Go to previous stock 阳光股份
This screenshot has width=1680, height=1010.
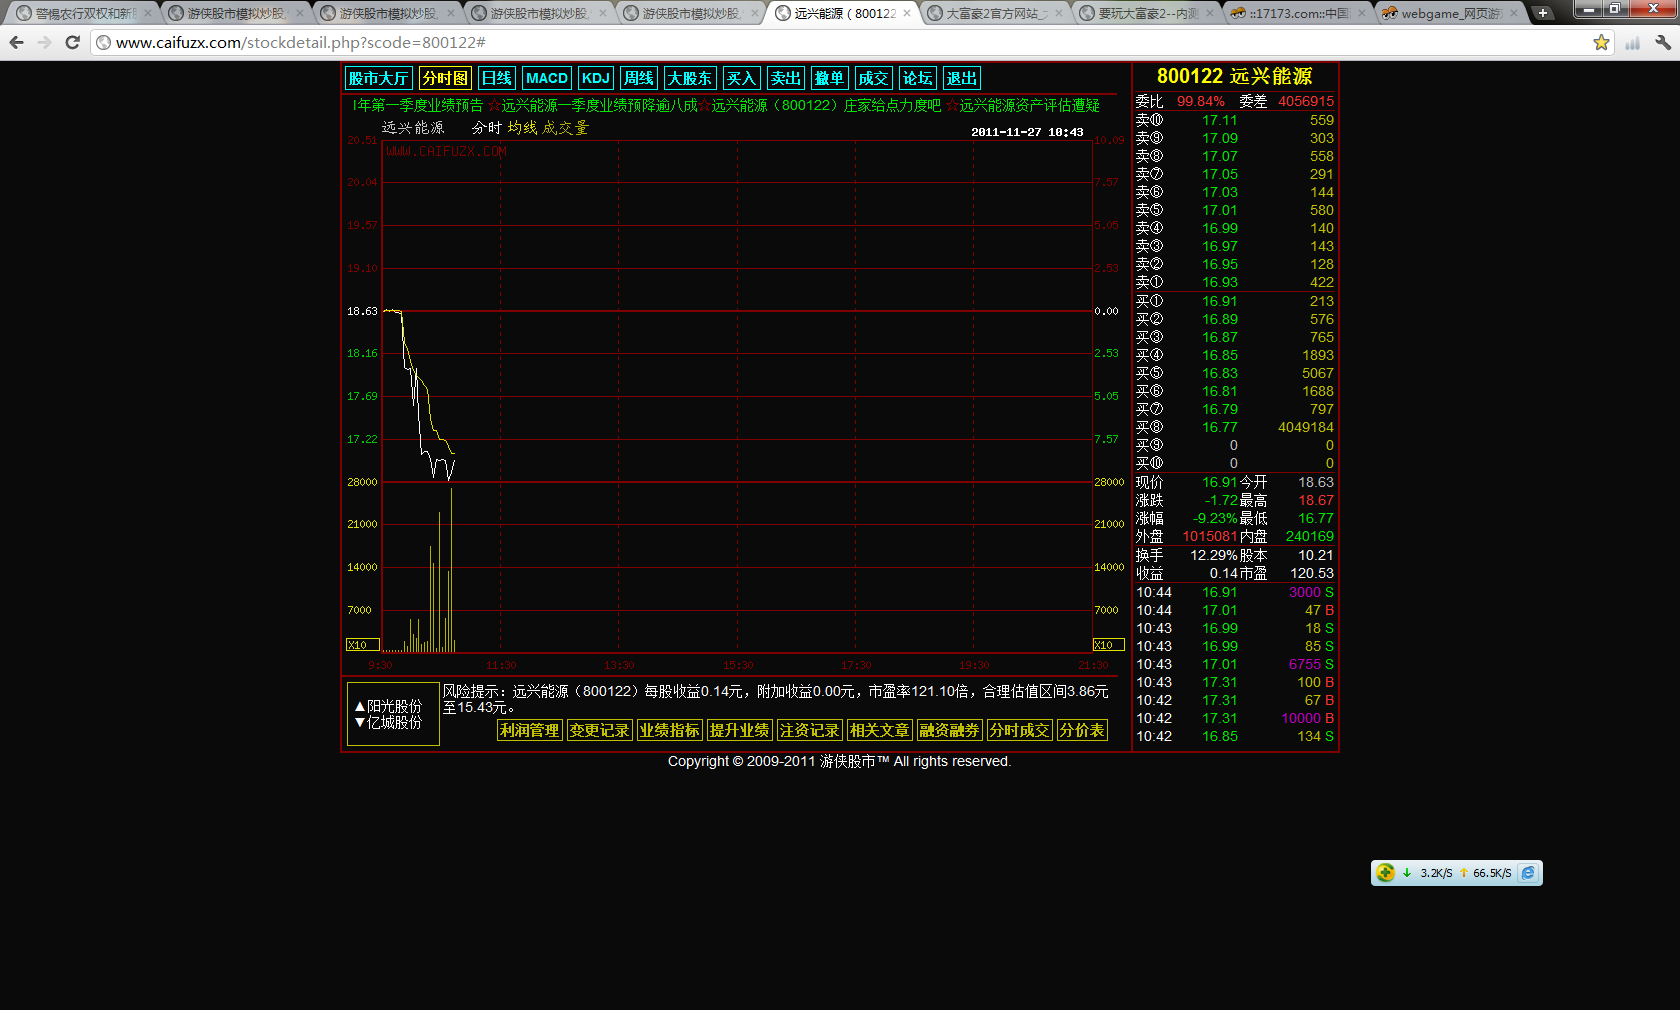pos(389,706)
